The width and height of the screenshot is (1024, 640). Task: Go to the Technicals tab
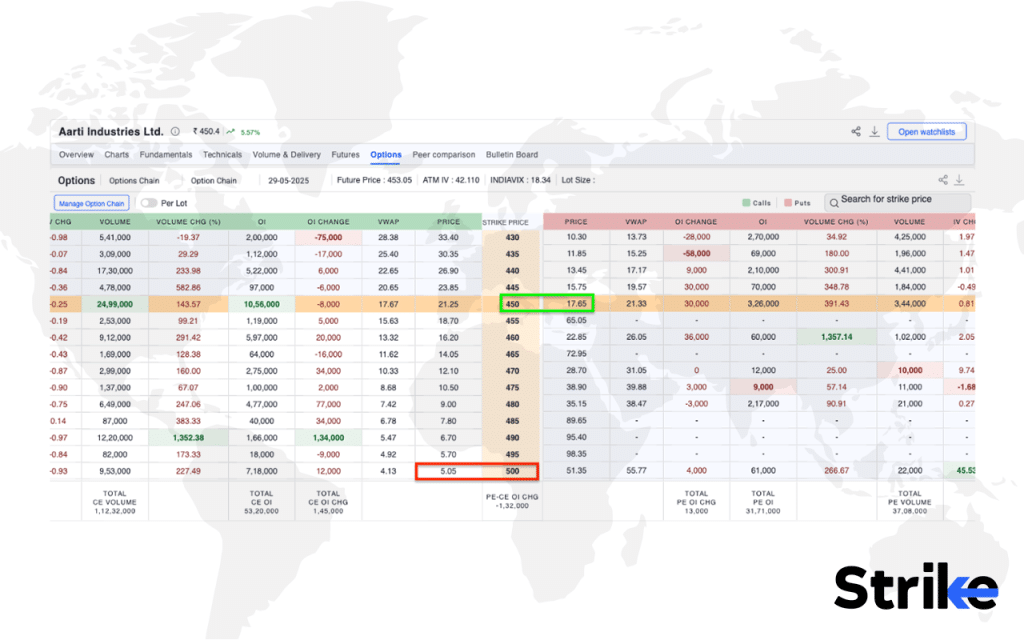tap(222, 155)
